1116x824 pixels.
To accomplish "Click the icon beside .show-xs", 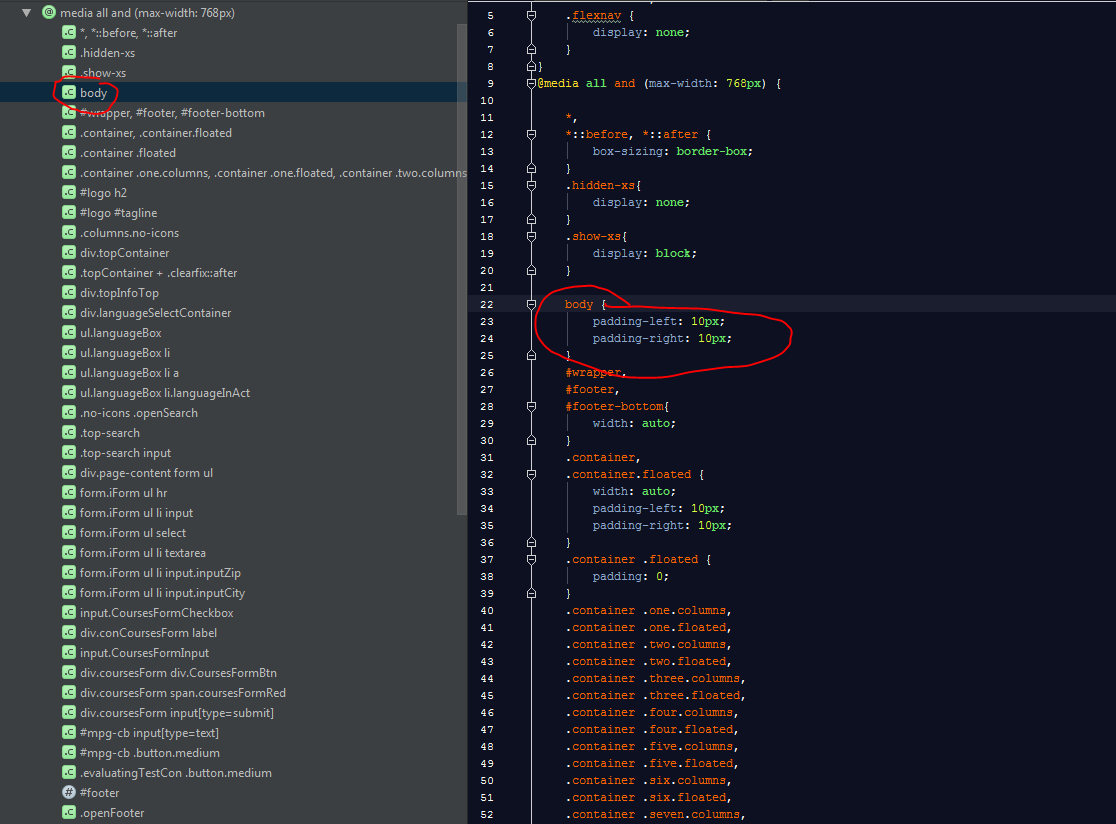I will 69,72.
